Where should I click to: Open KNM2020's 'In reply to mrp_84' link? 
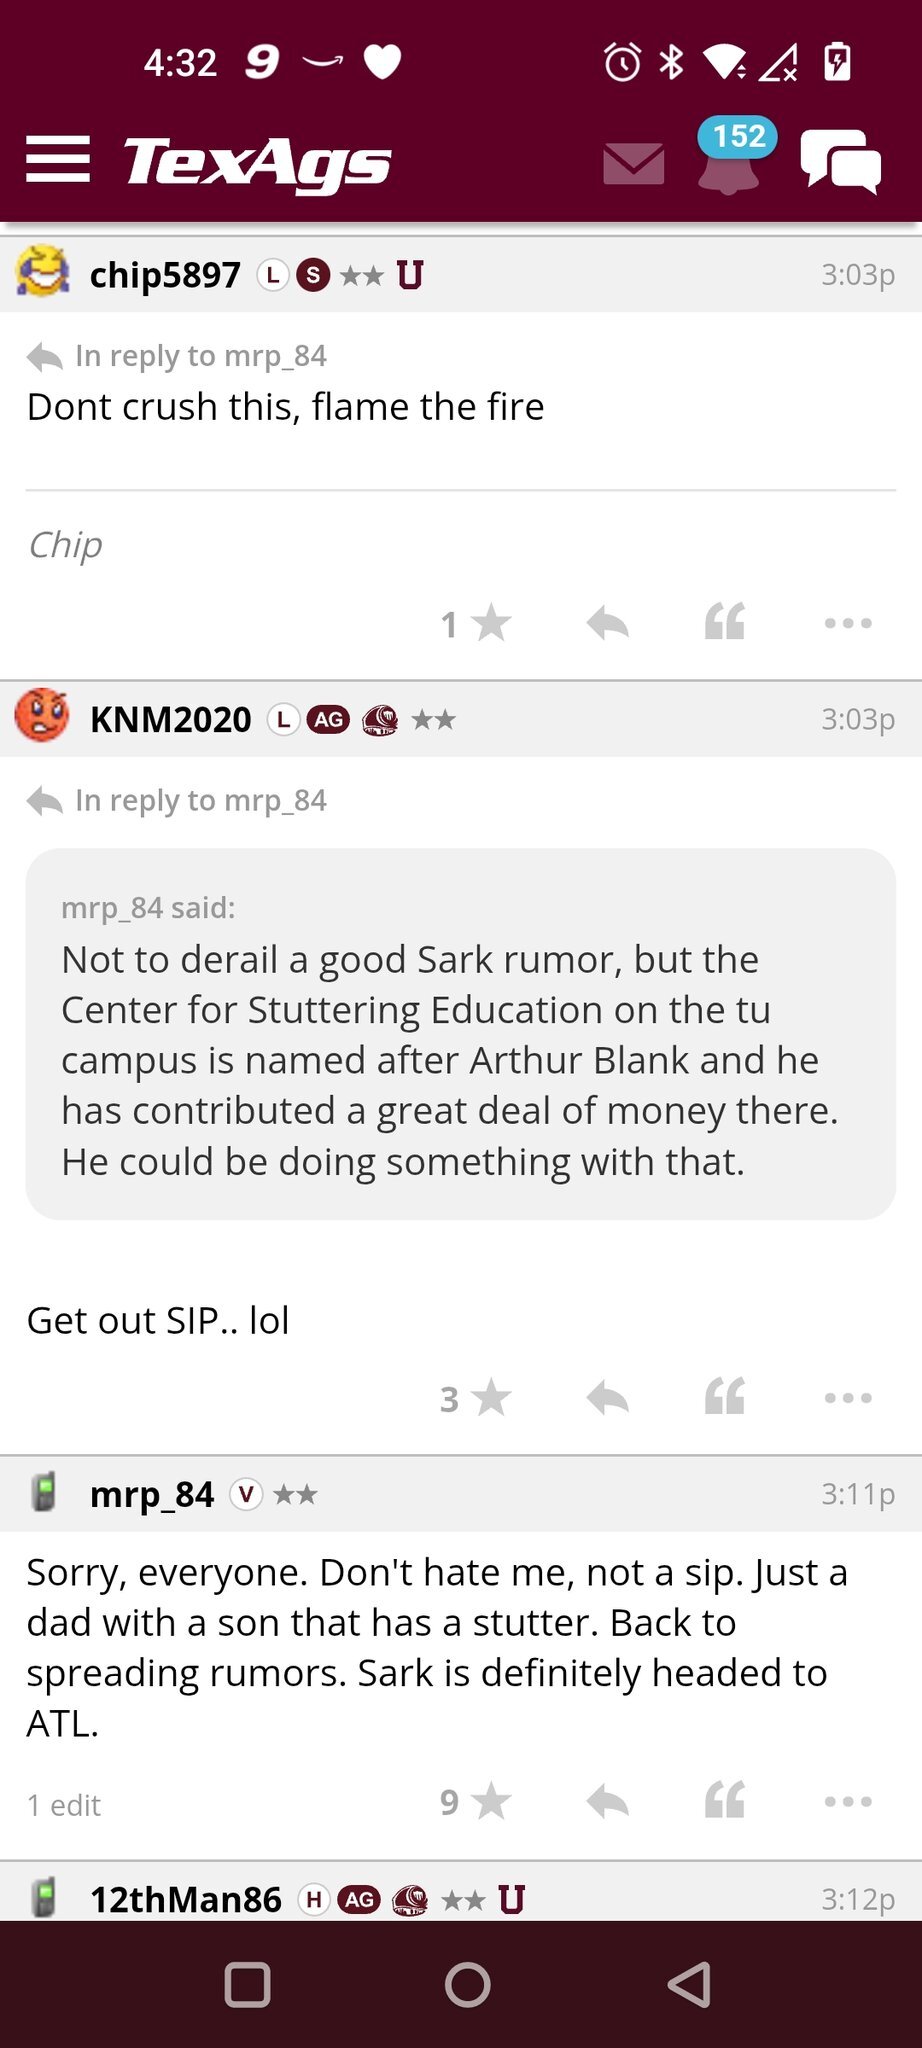tap(200, 800)
